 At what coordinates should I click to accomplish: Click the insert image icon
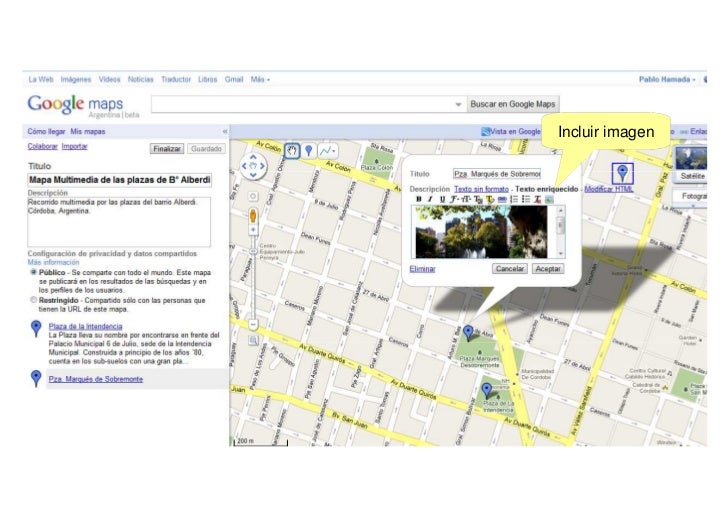[x=549, y=199]
